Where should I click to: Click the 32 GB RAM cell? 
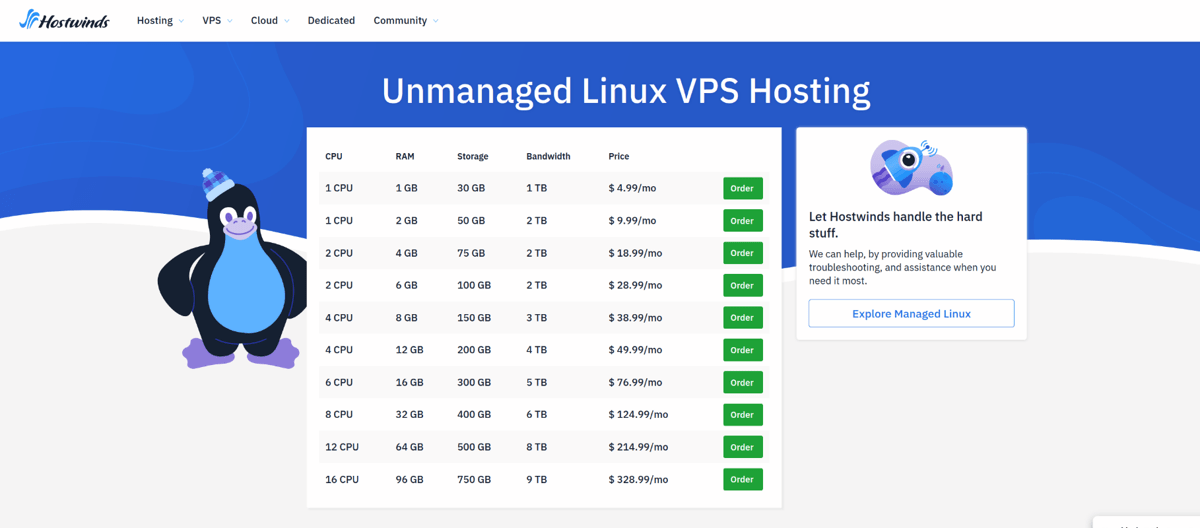(x=410, y=414)
